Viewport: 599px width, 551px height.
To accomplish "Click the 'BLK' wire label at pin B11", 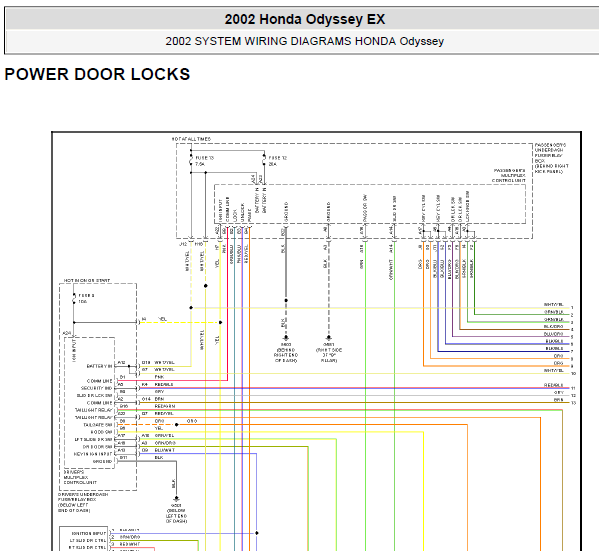I will tap(159, 458).
